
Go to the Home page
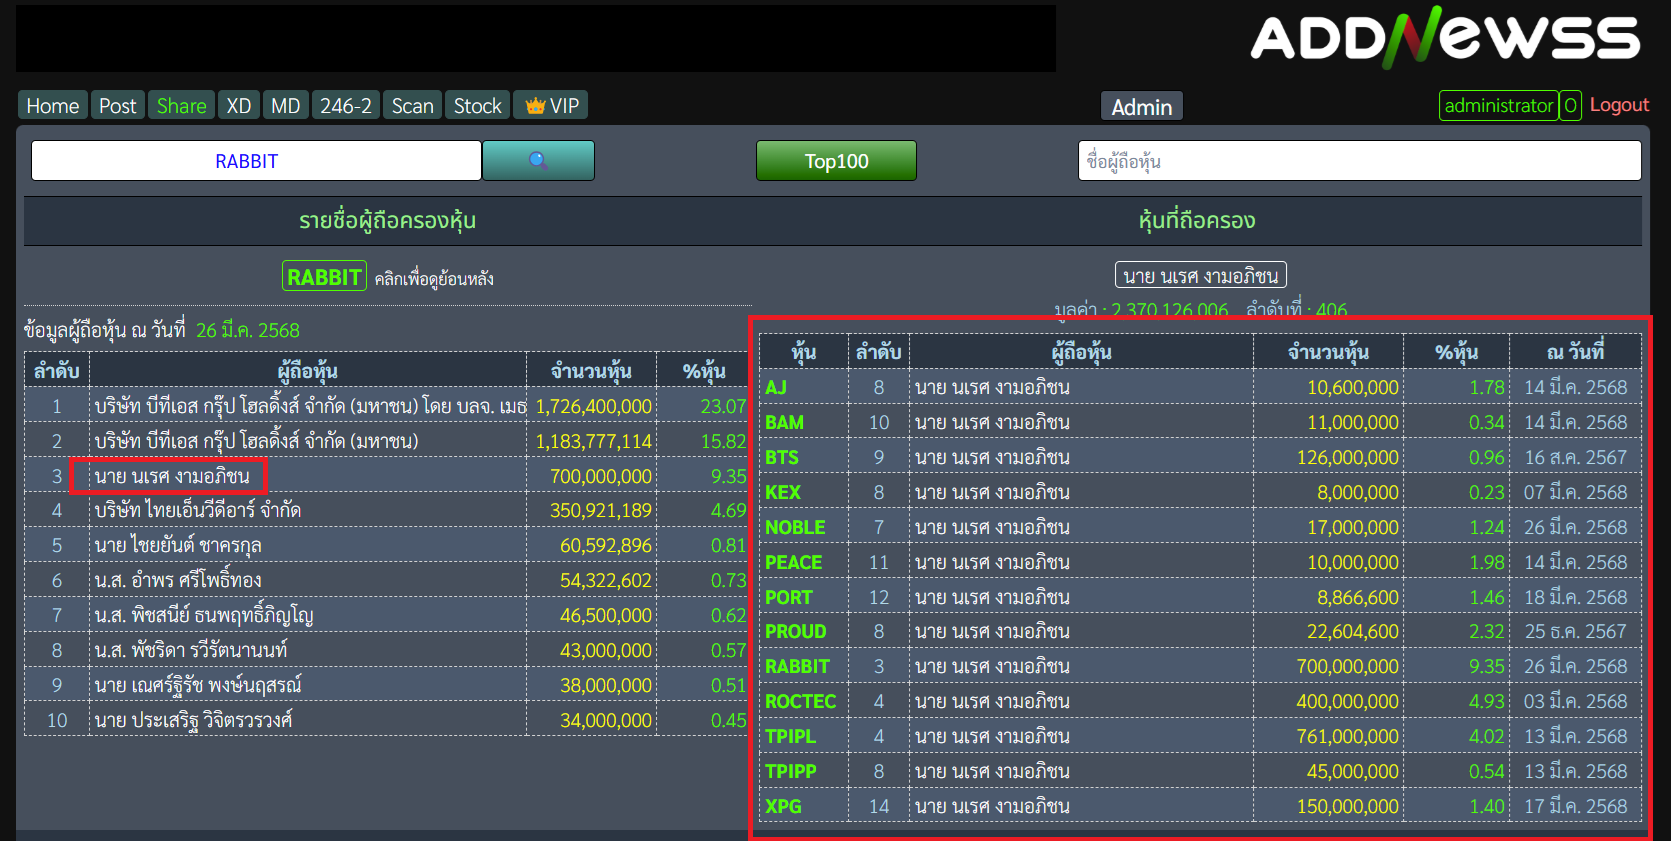point(53,105)
